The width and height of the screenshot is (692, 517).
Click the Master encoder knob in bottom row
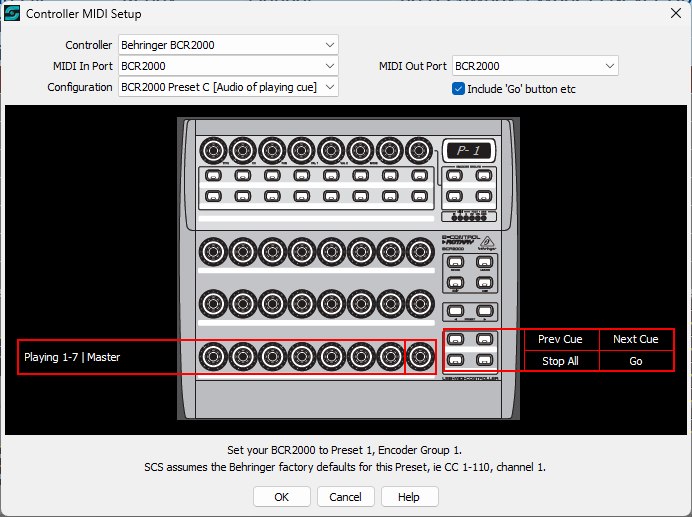[x=420, y=356]
